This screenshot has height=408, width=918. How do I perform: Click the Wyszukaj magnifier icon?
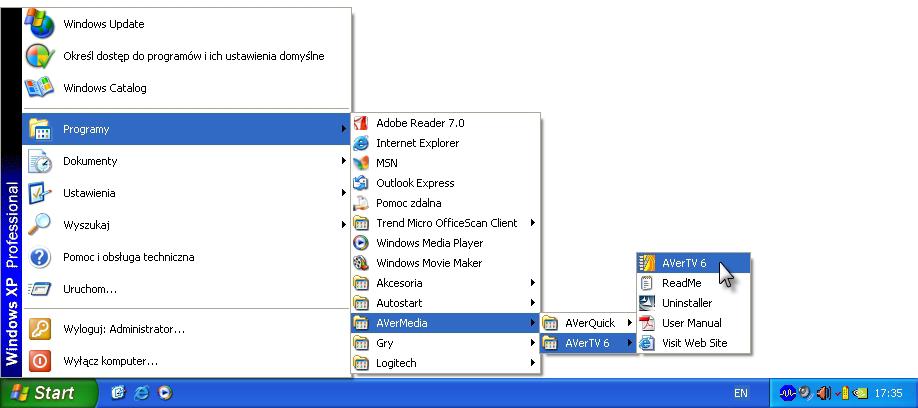(40, 225)
